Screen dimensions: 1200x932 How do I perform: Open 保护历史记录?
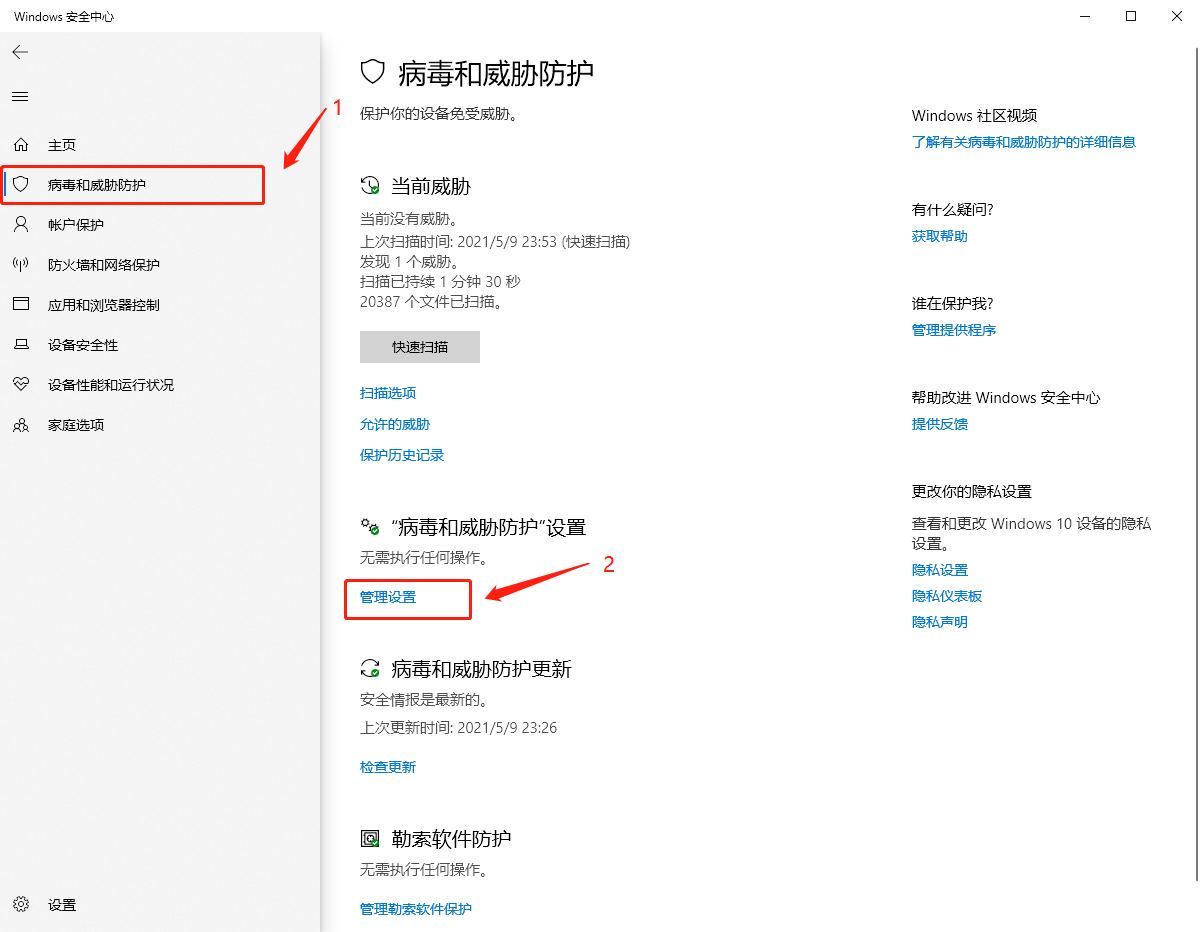(401, 454)
